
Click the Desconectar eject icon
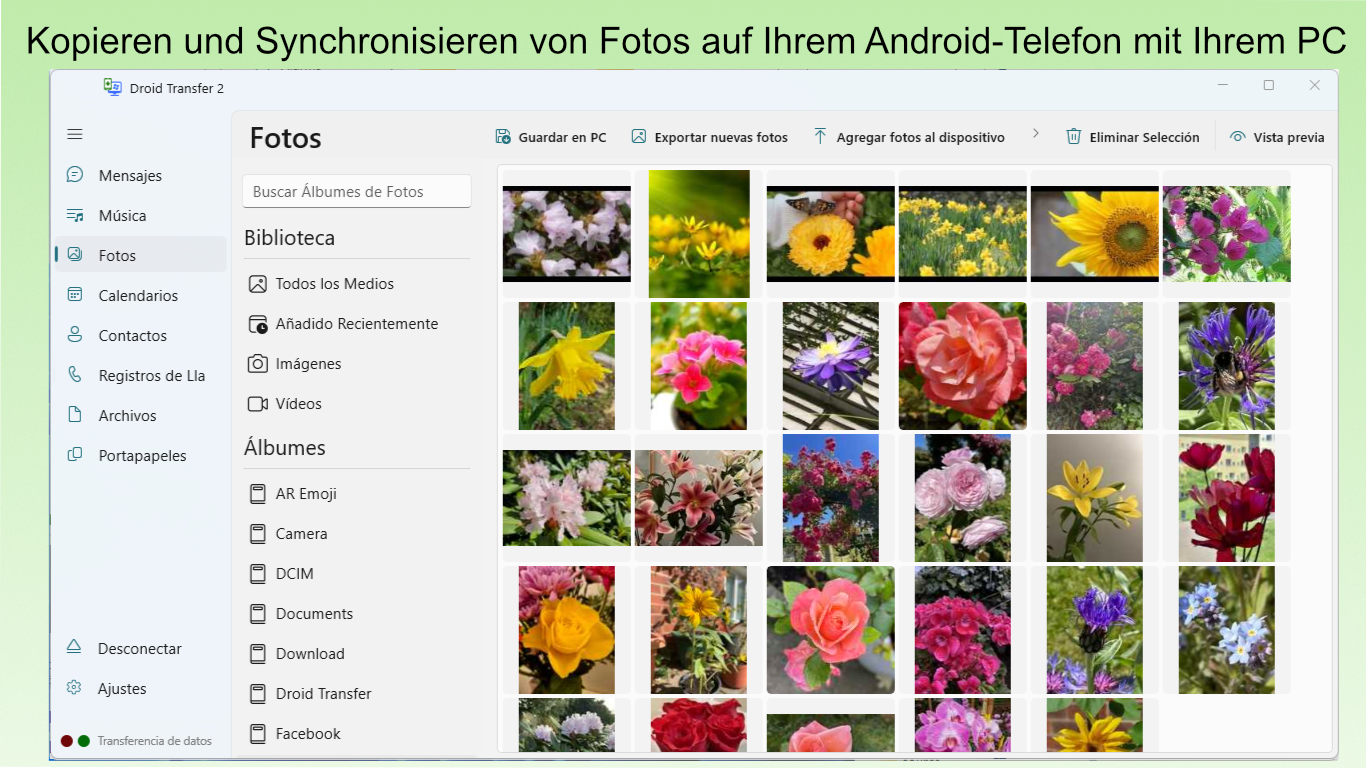74,647
